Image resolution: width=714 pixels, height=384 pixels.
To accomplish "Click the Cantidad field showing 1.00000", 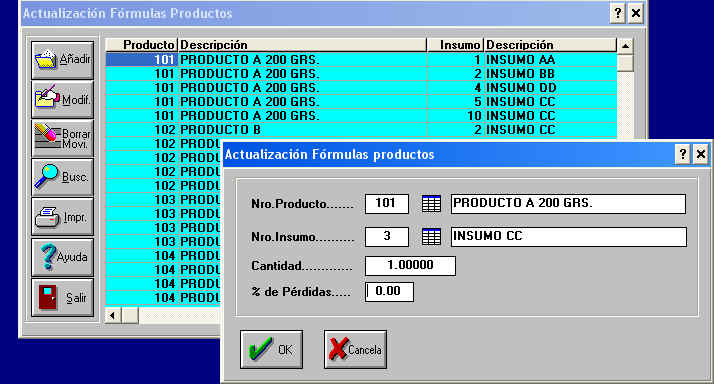I will (x=410, y=266).
